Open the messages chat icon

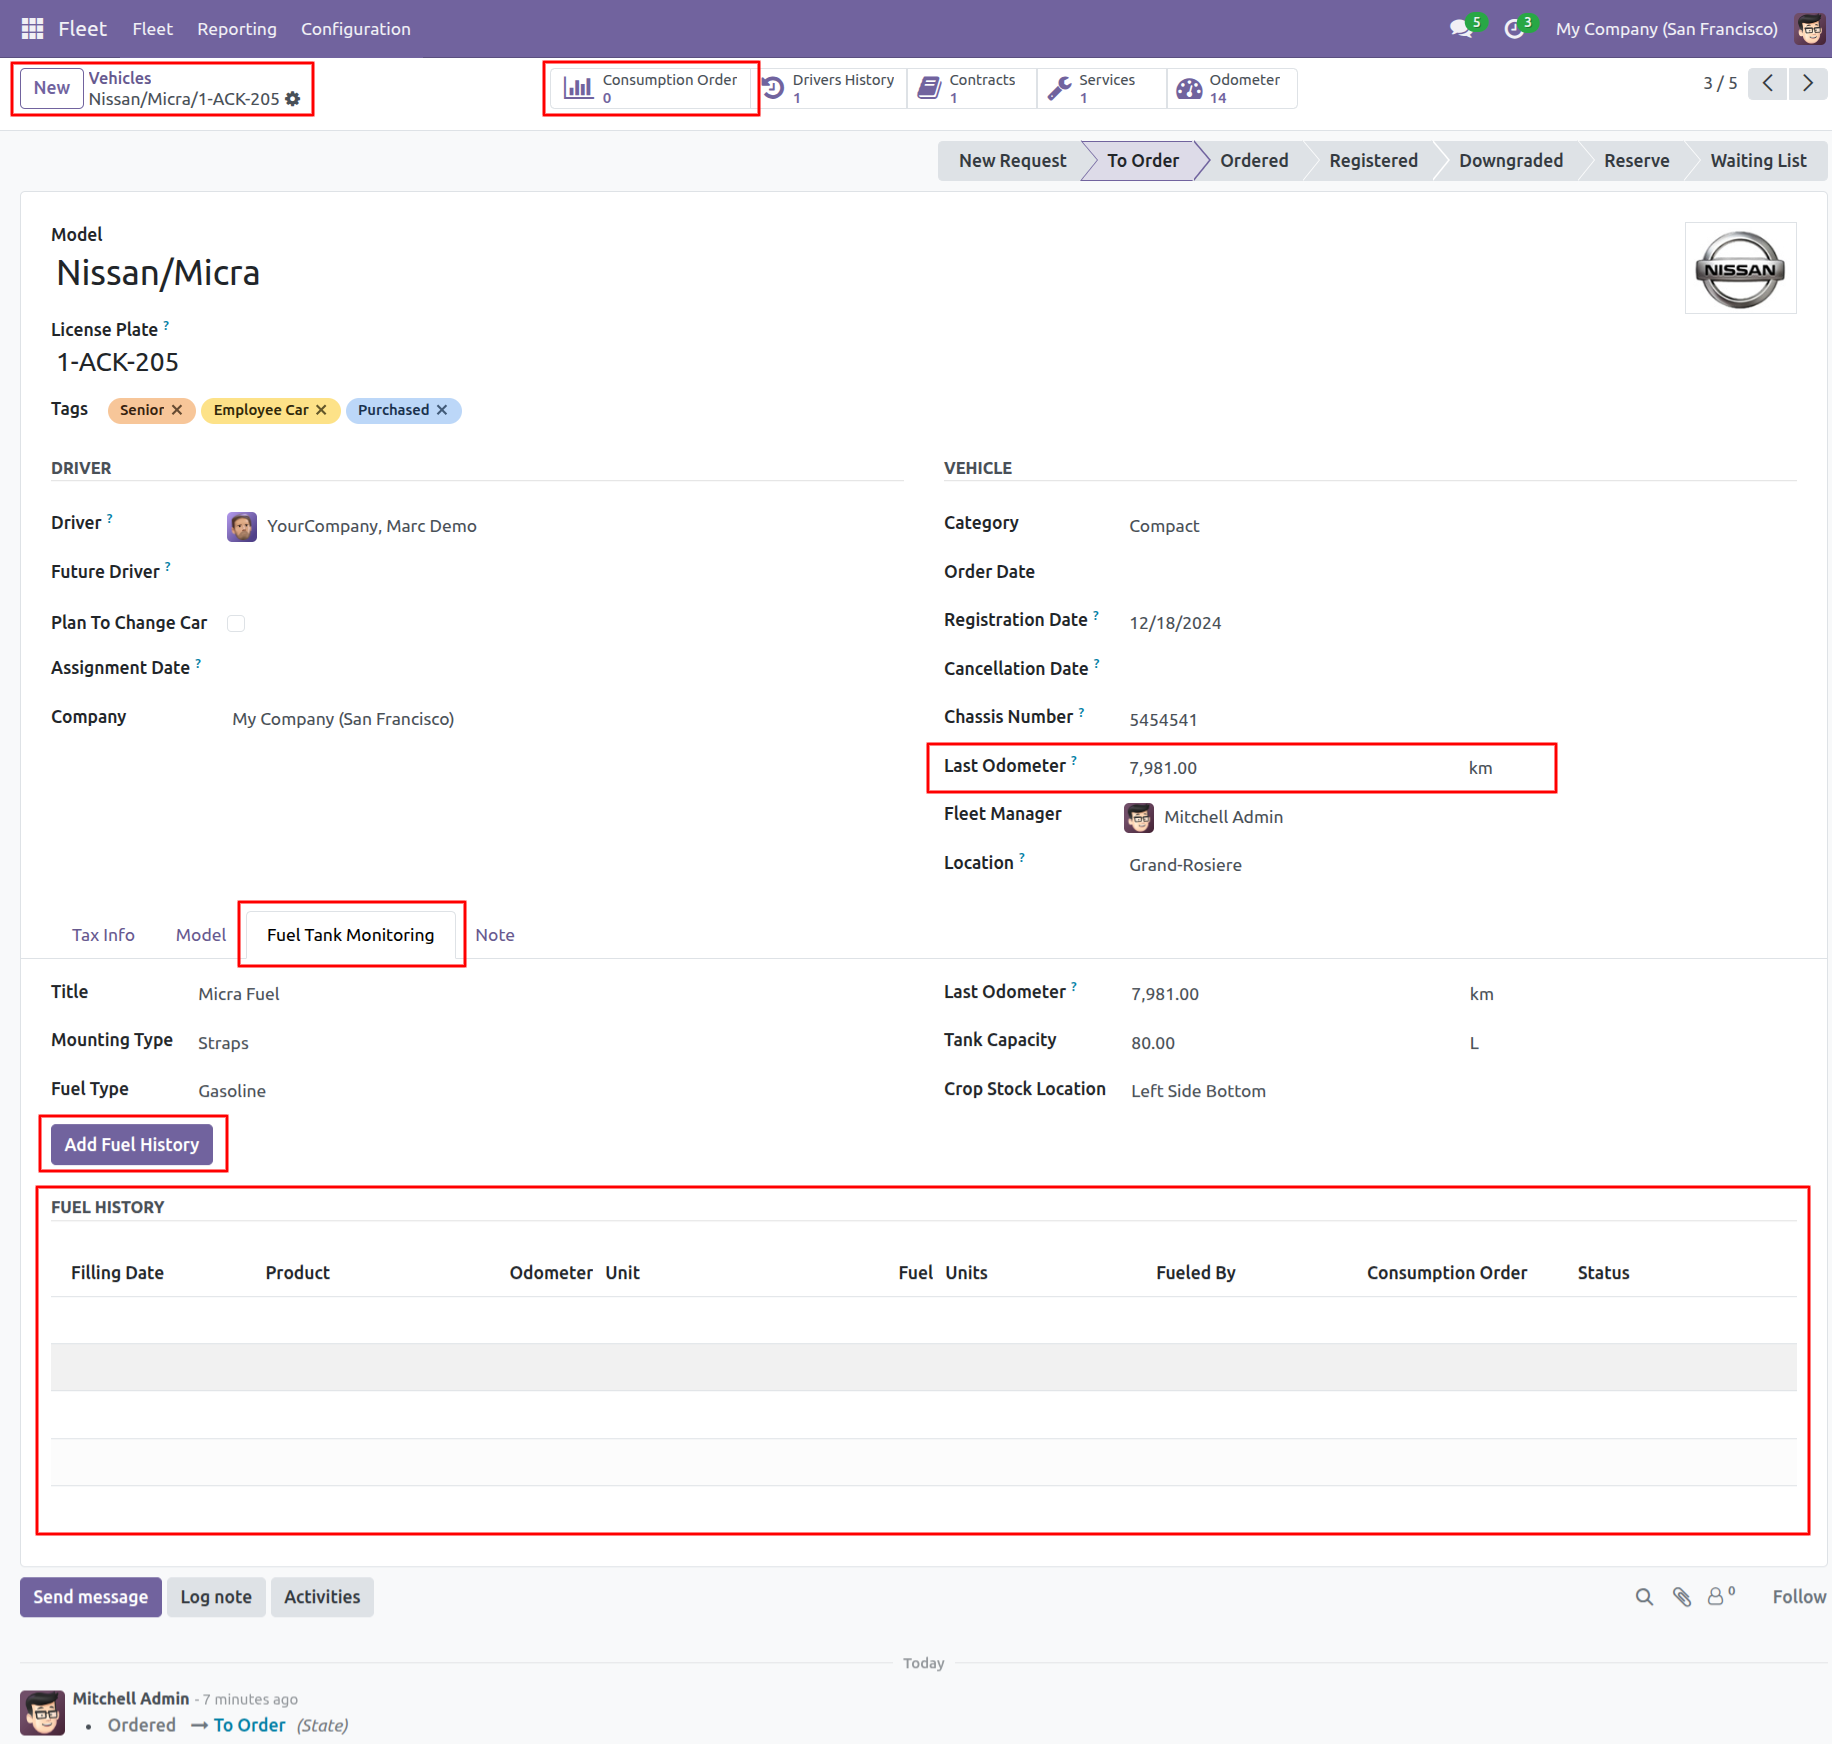(x=1463, y=29)
